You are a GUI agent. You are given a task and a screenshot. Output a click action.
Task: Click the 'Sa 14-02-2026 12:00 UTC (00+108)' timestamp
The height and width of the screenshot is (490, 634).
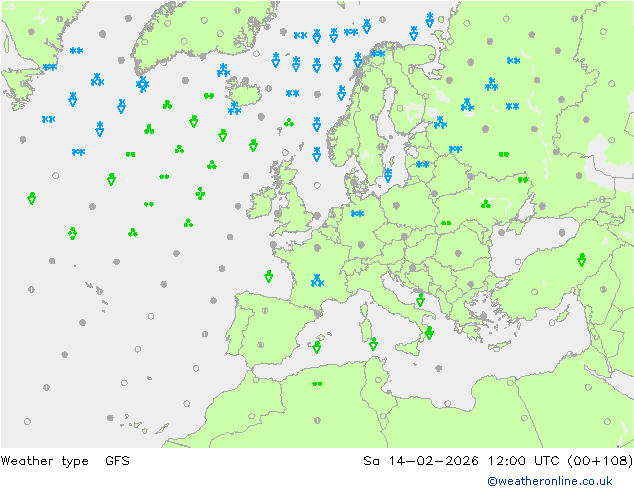(498, 461)
